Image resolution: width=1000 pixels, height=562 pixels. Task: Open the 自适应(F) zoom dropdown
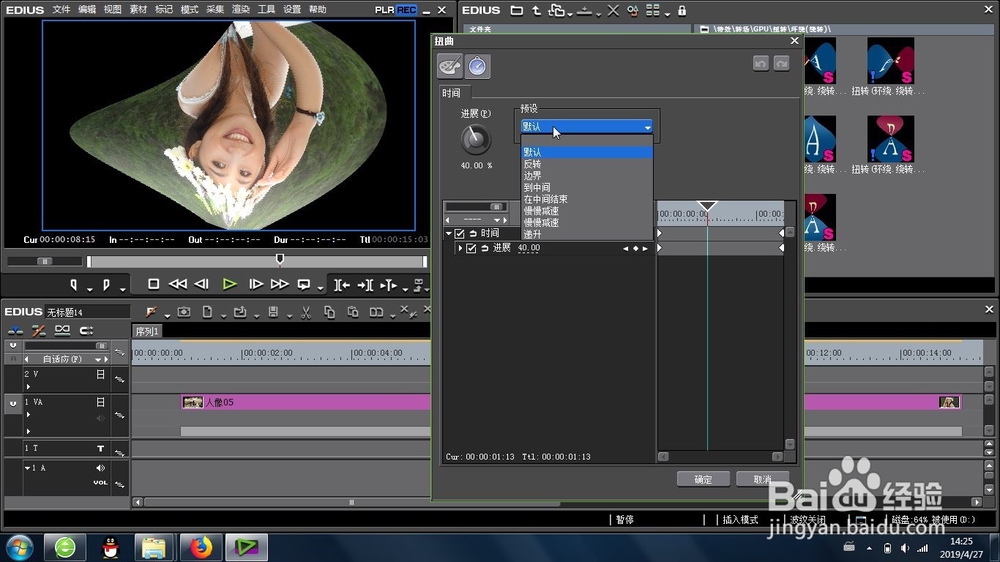coord(98,359)
